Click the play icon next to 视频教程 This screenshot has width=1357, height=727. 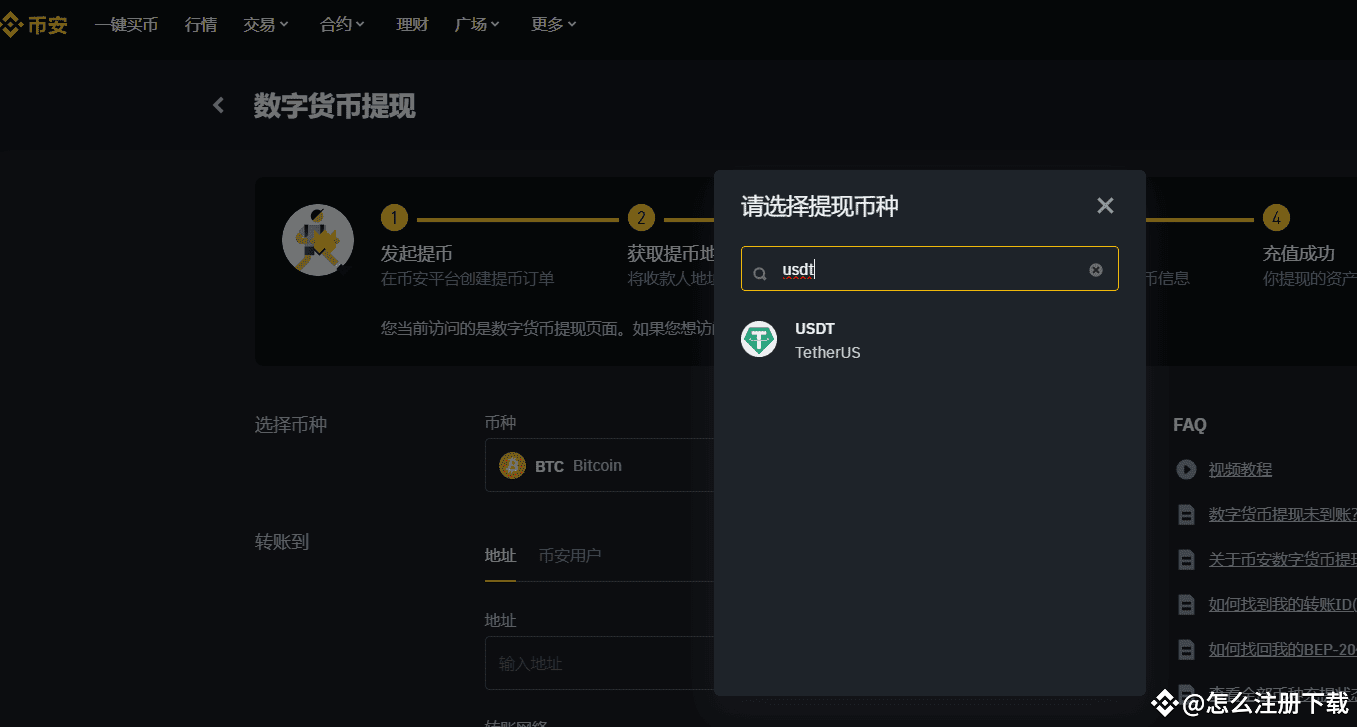click(1186, 469)
